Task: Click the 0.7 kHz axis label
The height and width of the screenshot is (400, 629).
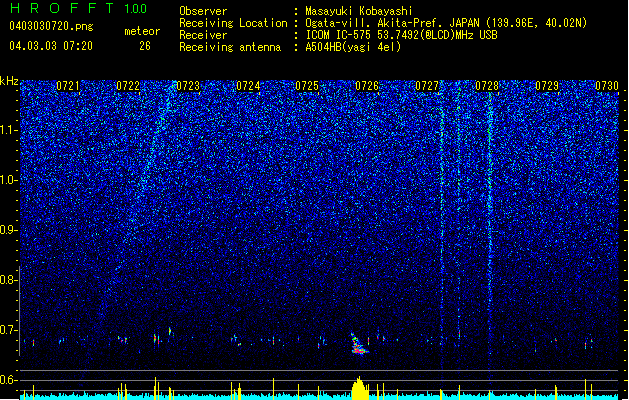Action: [9, 330]
